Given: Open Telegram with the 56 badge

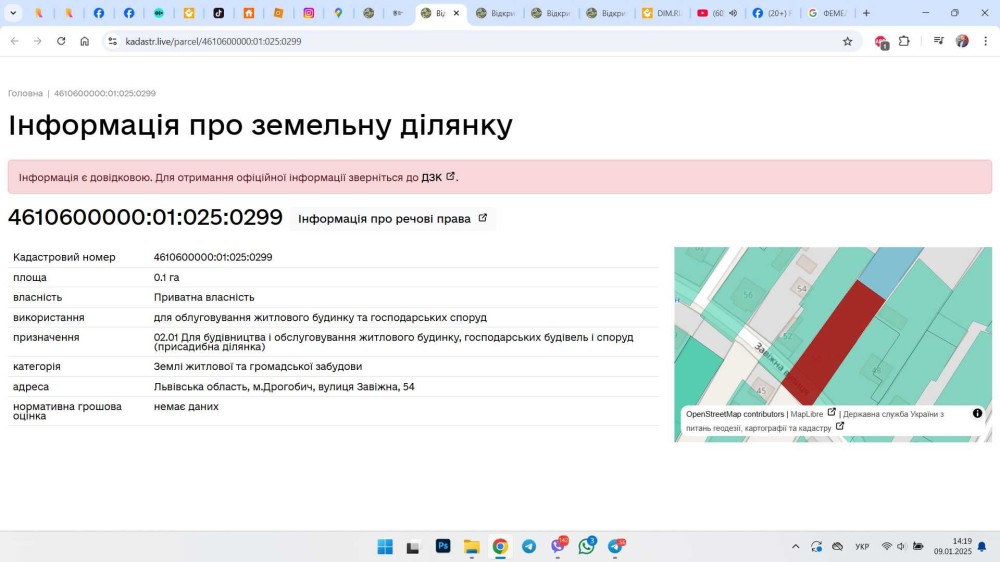Looking at the screenshot, I should tap(616, 546).
